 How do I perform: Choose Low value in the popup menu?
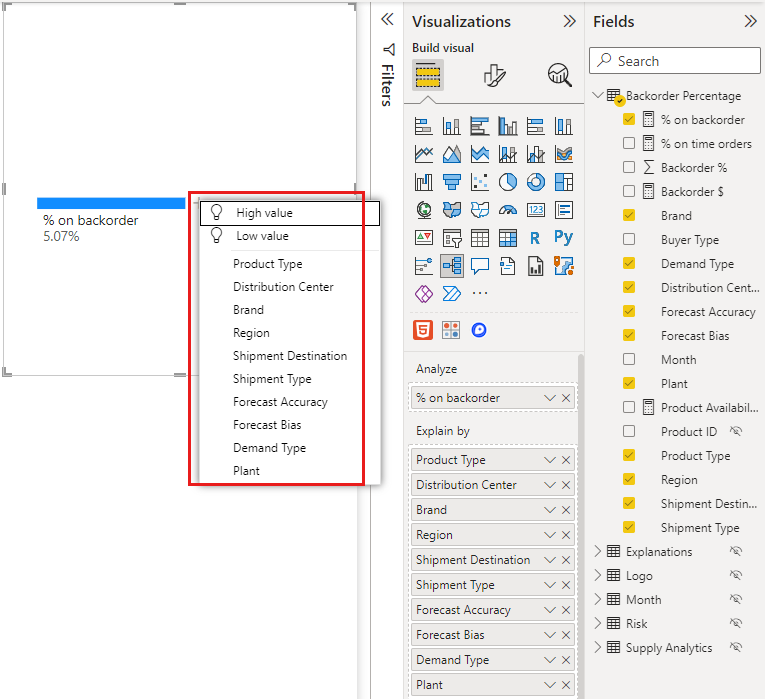tap(290, 236)
